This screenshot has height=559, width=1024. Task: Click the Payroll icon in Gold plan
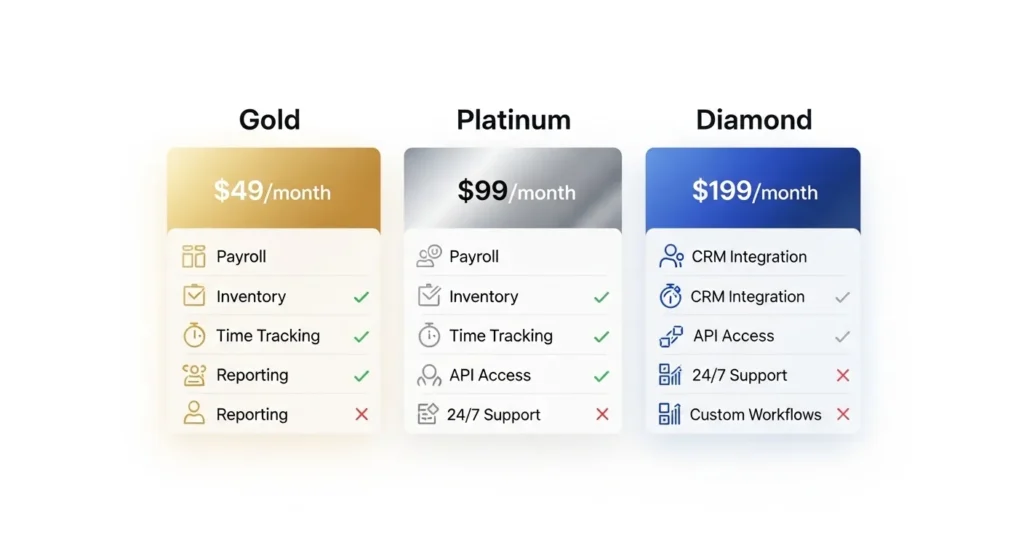194,257
